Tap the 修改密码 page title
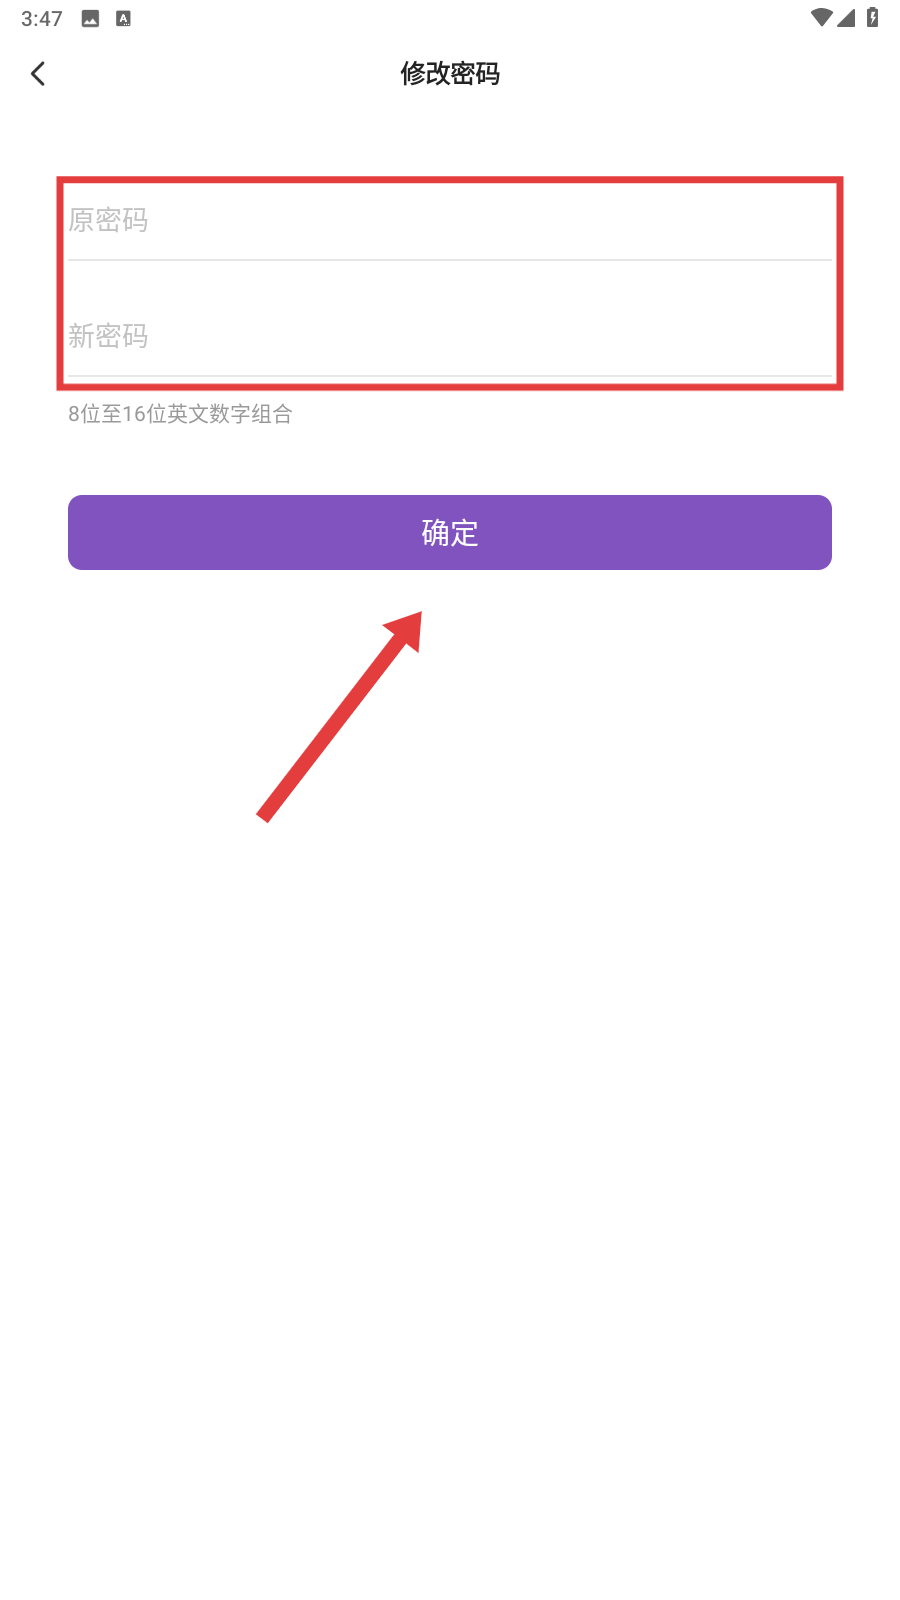 (x=450, y=73)
